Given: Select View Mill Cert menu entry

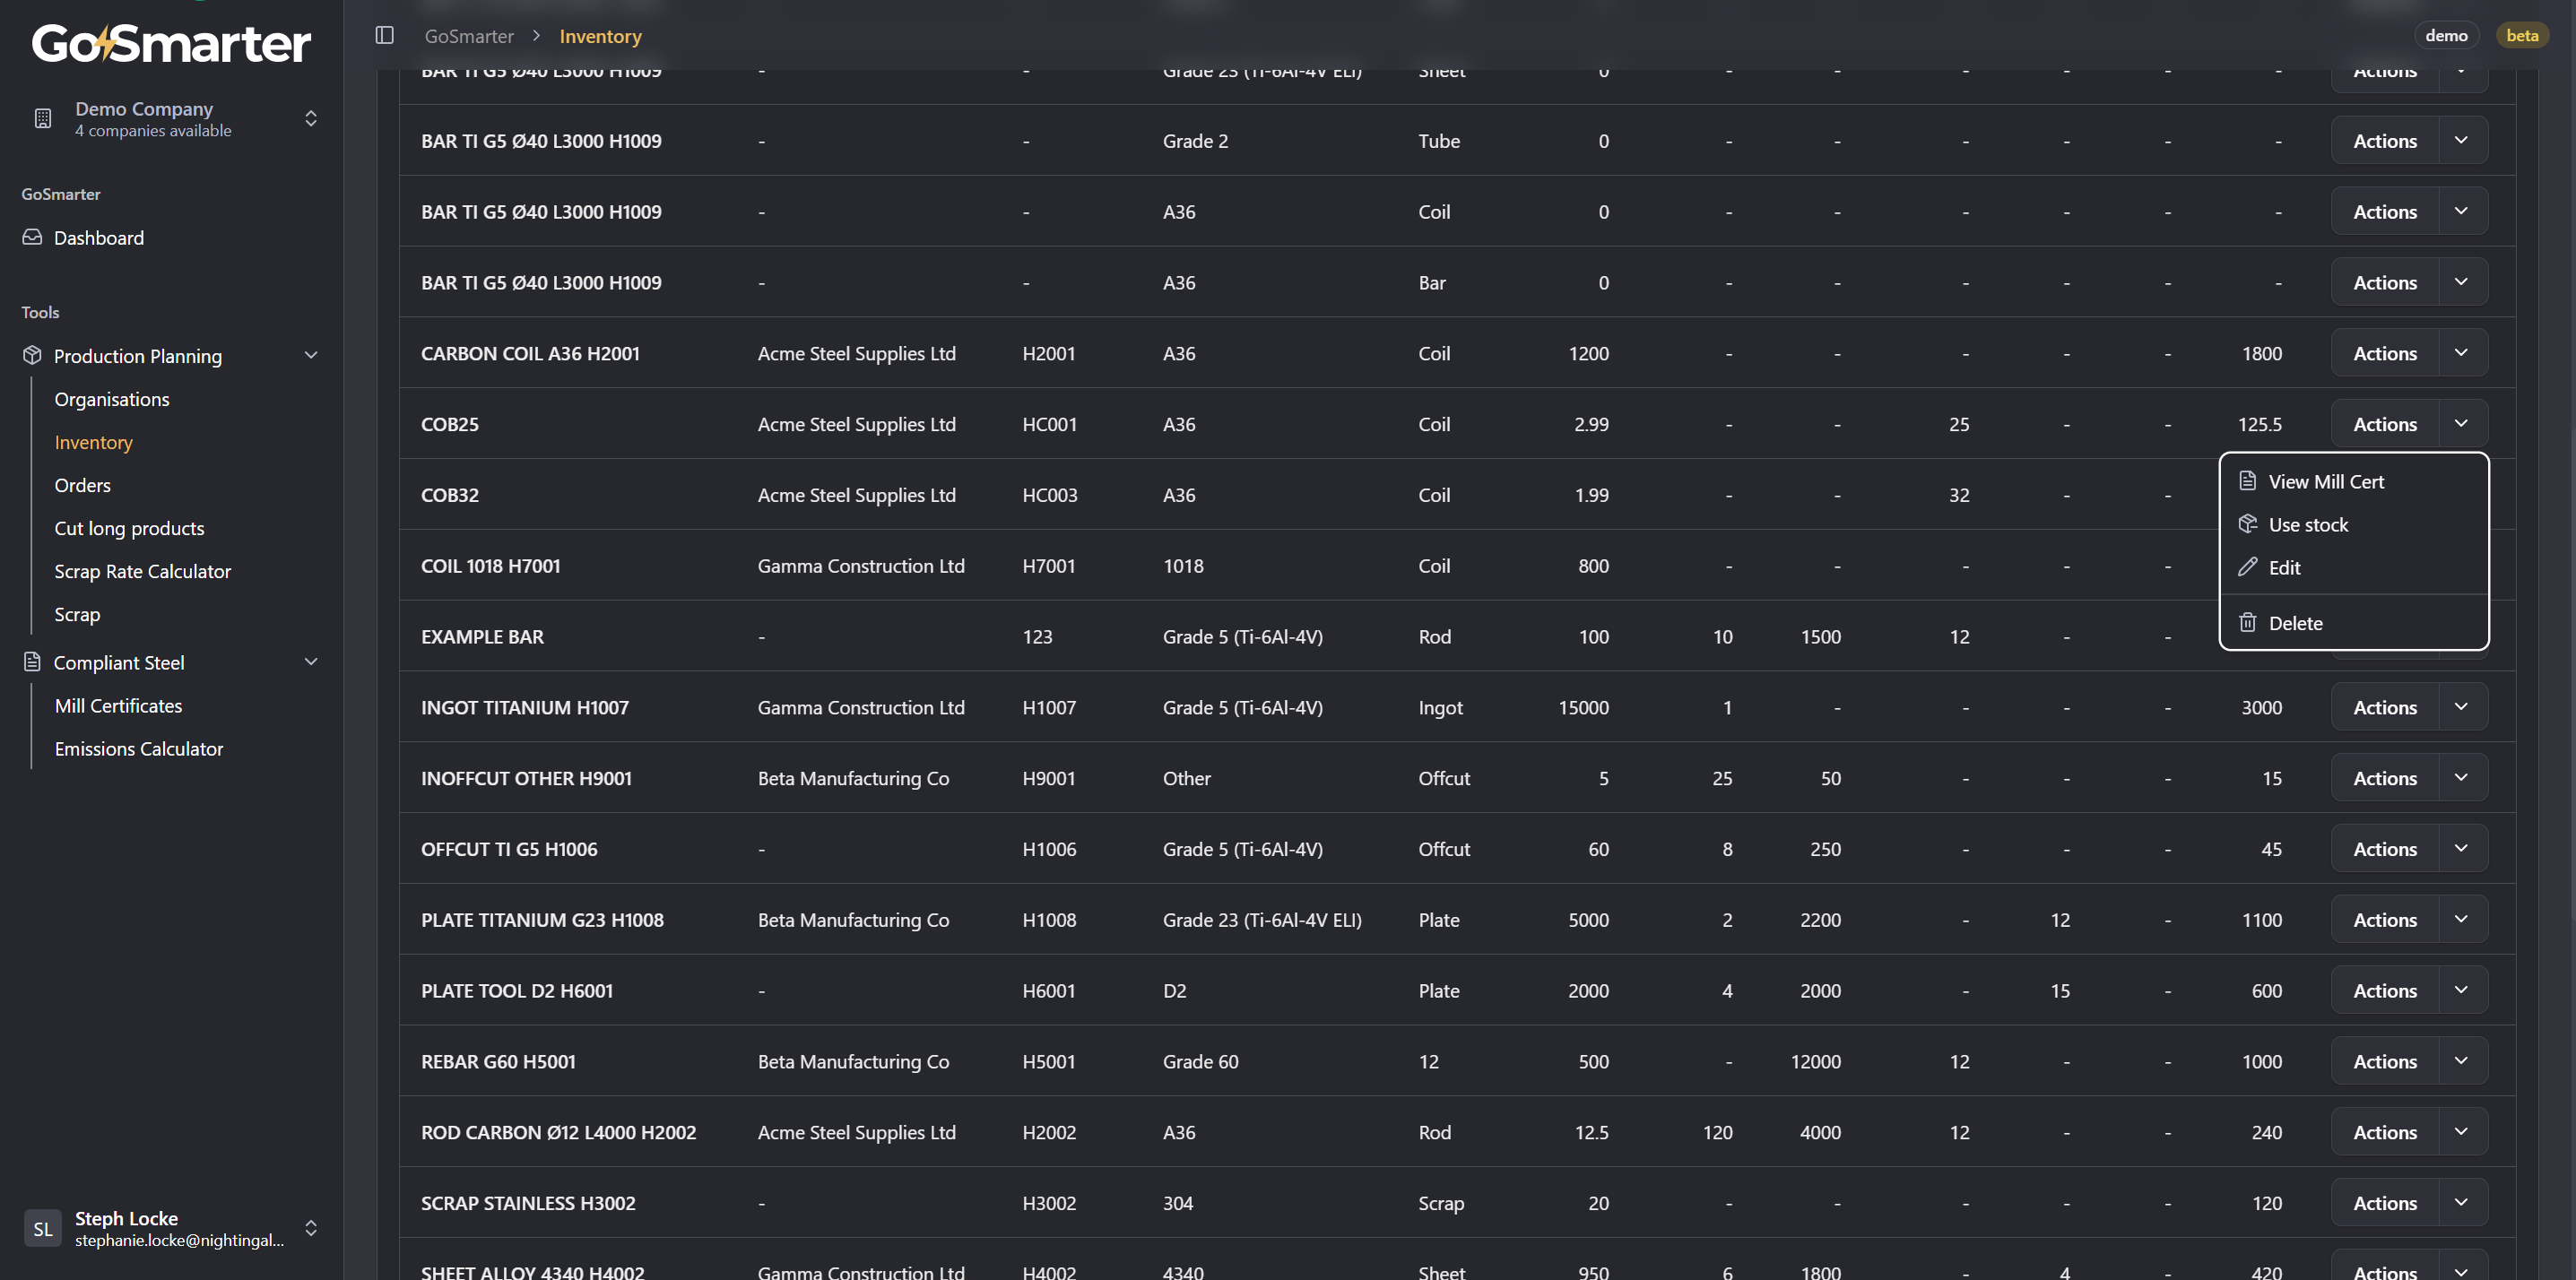Looking at the screenshot, I should [x=2325, y=481].
